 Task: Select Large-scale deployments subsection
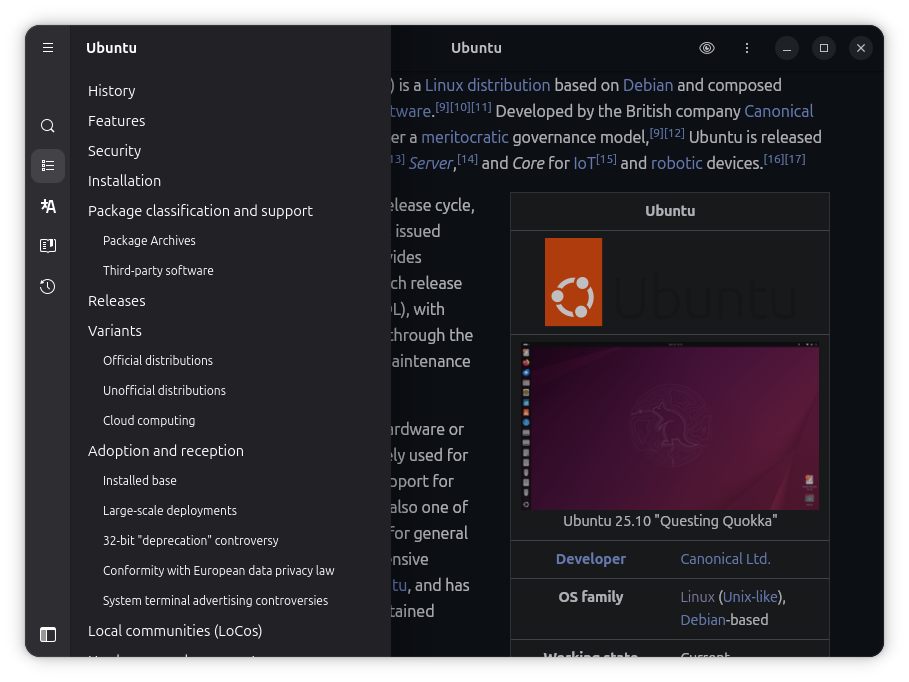(170, 510)
